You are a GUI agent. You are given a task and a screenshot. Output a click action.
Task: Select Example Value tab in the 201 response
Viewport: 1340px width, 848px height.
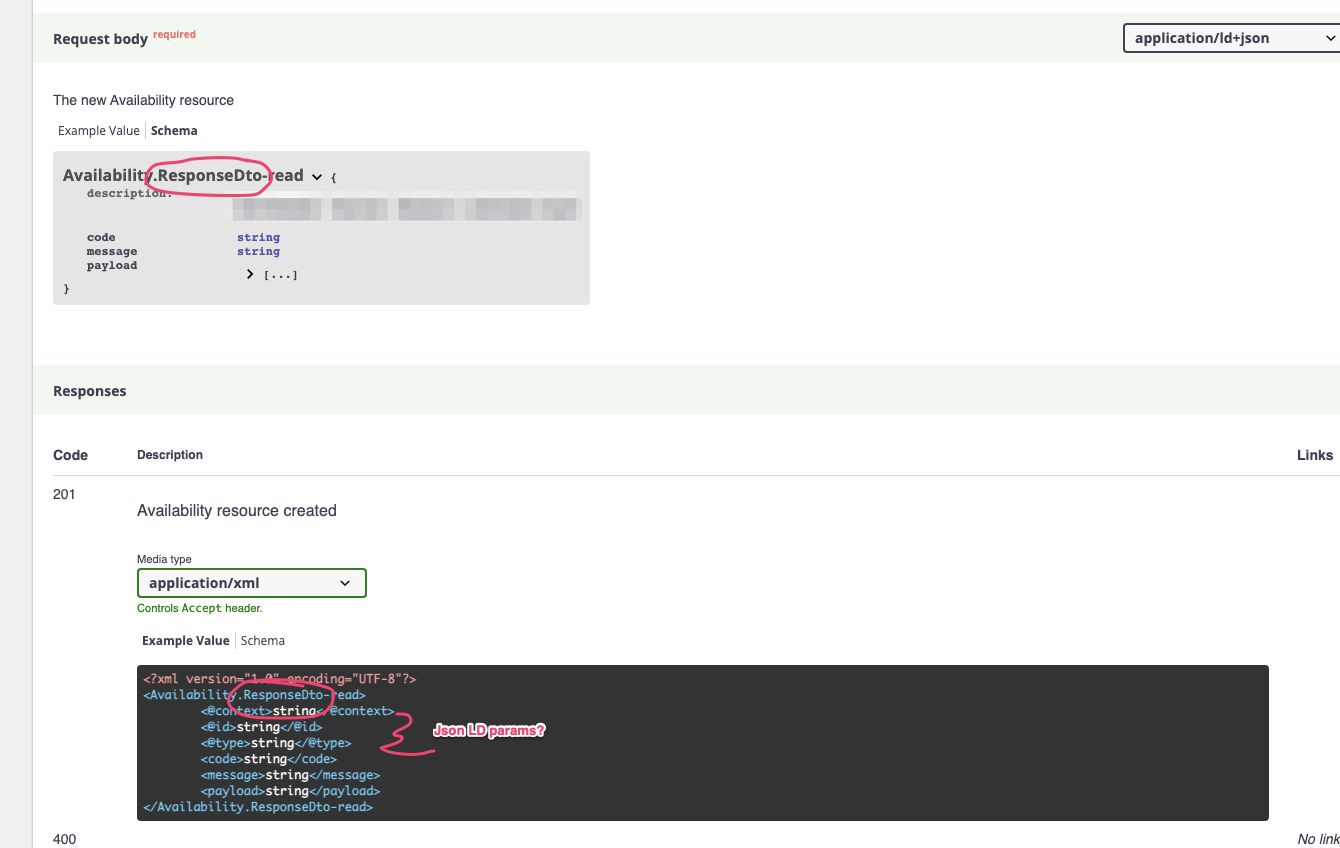coord(185,640)
